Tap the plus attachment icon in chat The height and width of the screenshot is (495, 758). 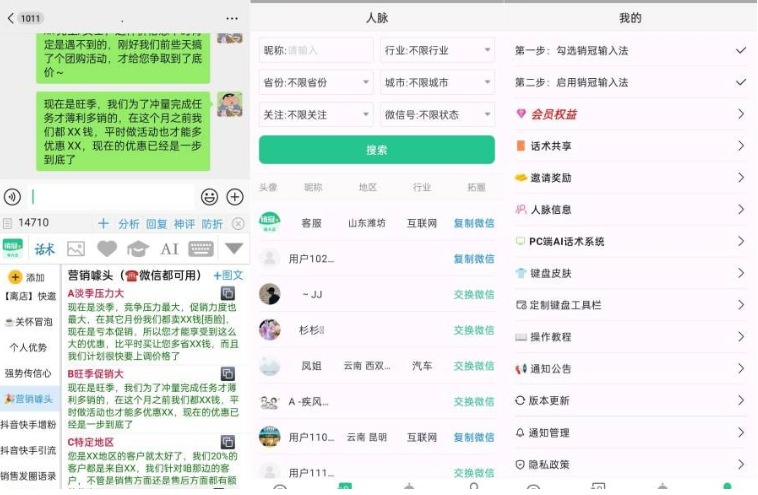[x=235, y=197]
